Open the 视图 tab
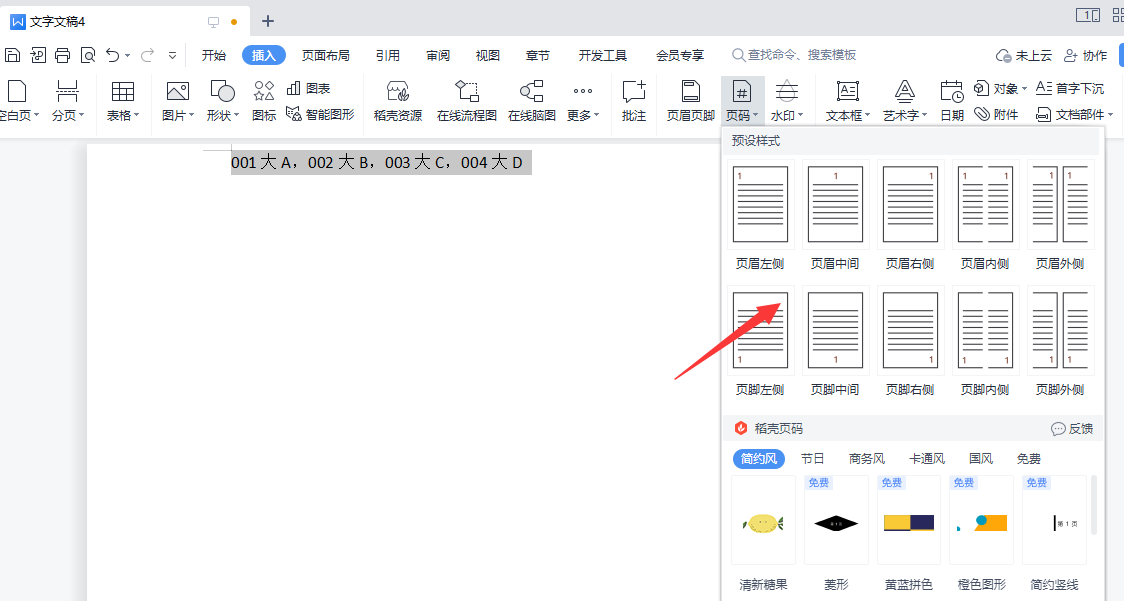Viewport: 1124px width, 601px height. [487, 55]
